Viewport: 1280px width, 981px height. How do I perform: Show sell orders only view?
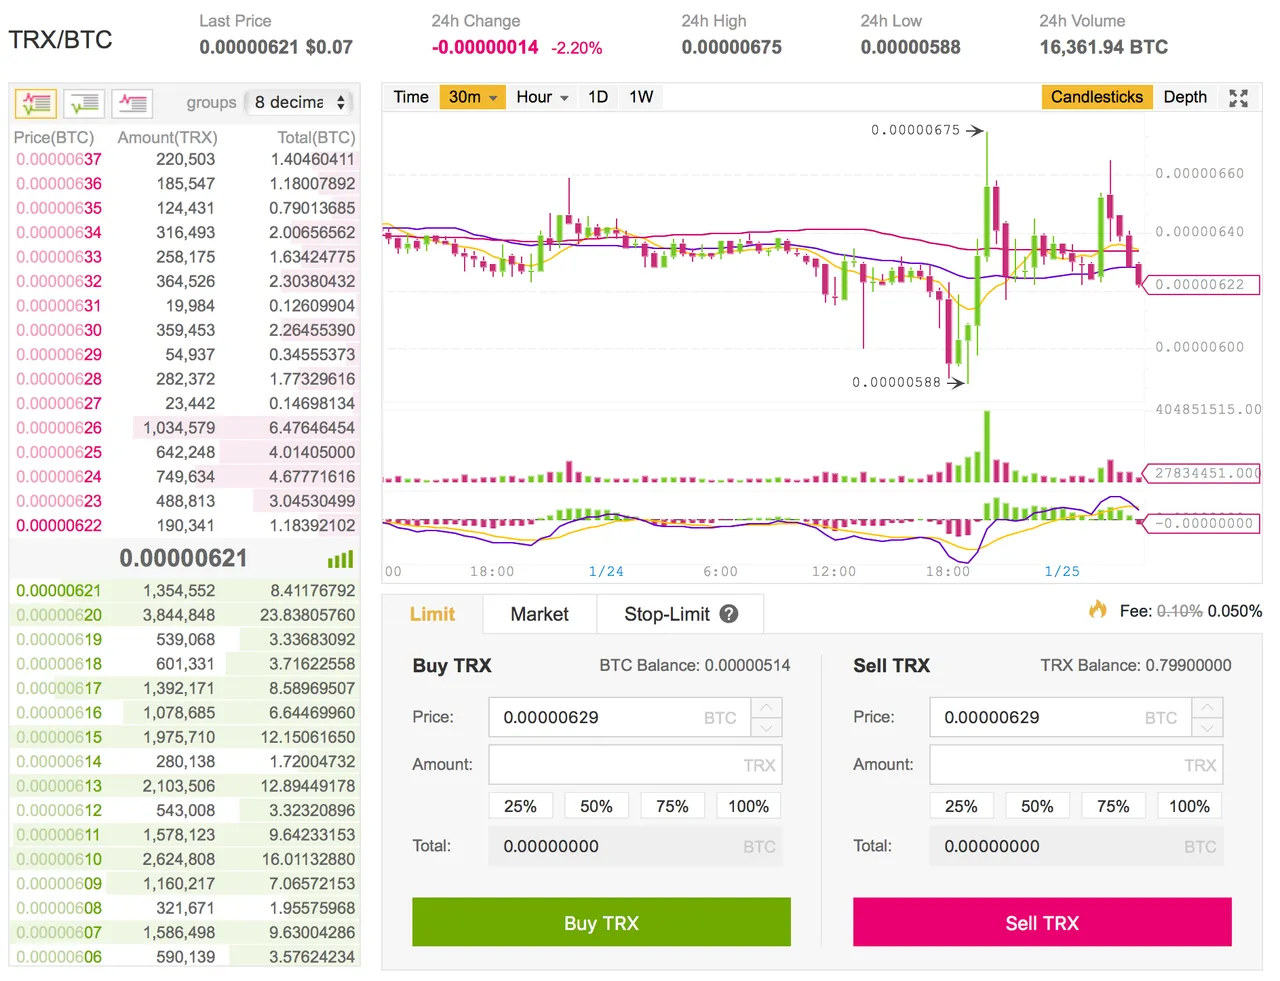click(x=132, y=102)
